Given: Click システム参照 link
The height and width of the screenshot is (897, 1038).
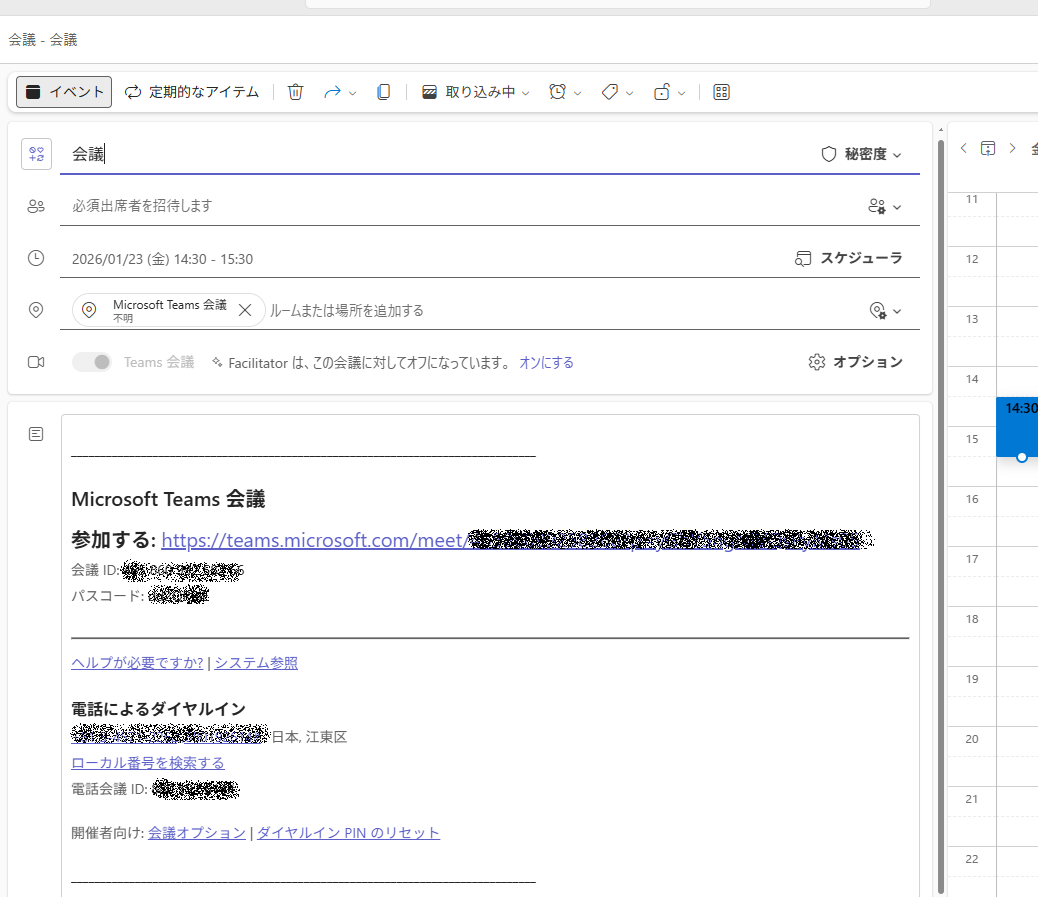Looking at the screenshot, I should 256,663.
